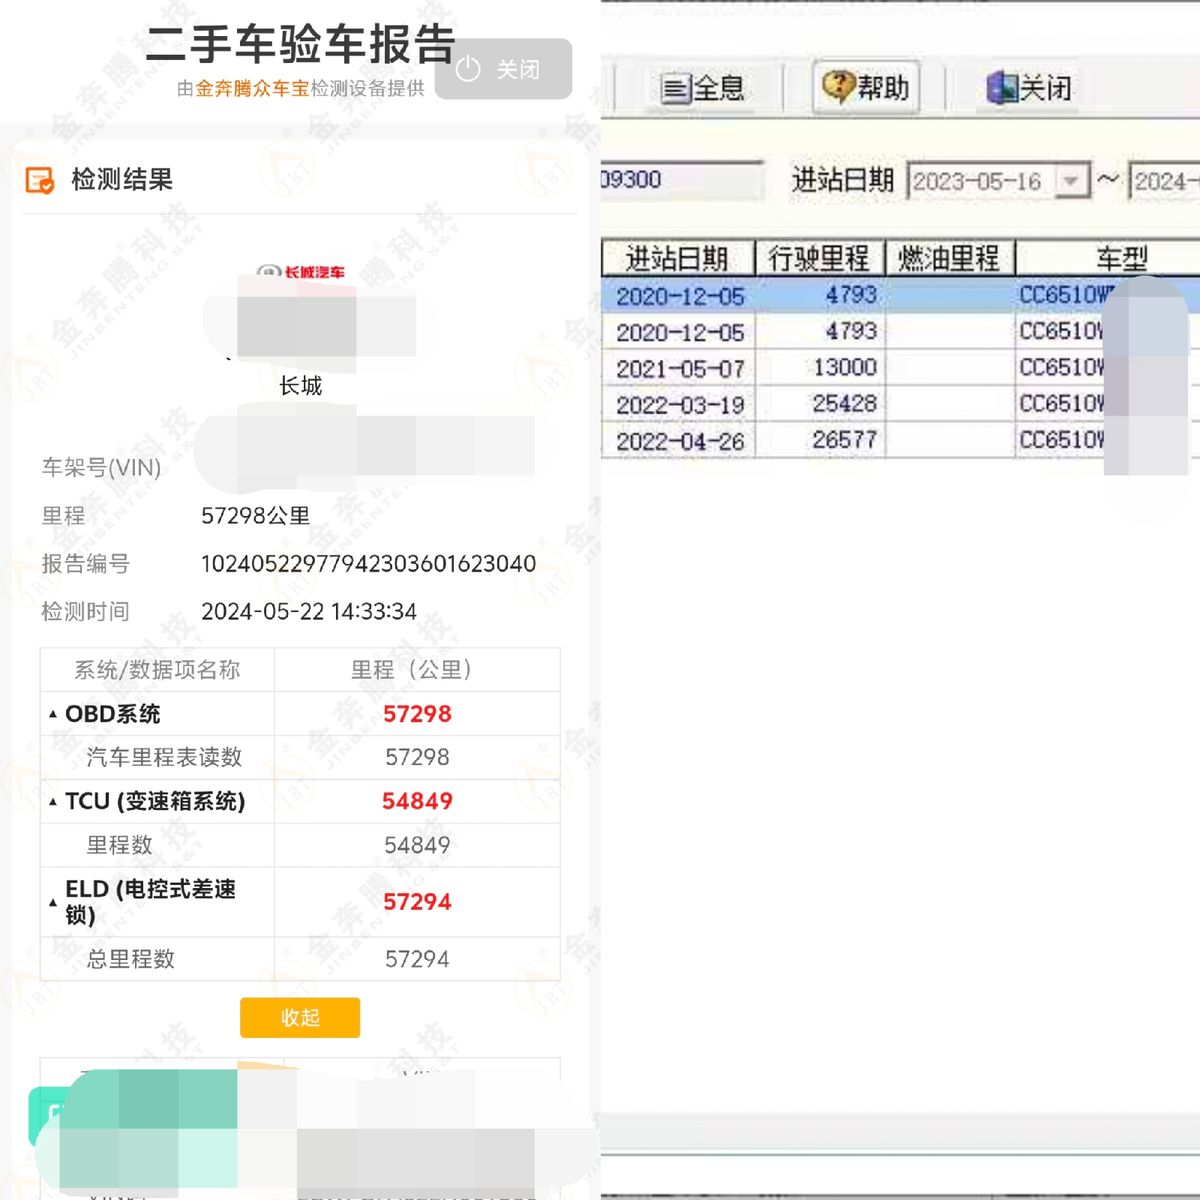Sort by 行驶里程 column header
Image resolution: width=1200 pixels, height=1200 pixels.
[819, 259]
